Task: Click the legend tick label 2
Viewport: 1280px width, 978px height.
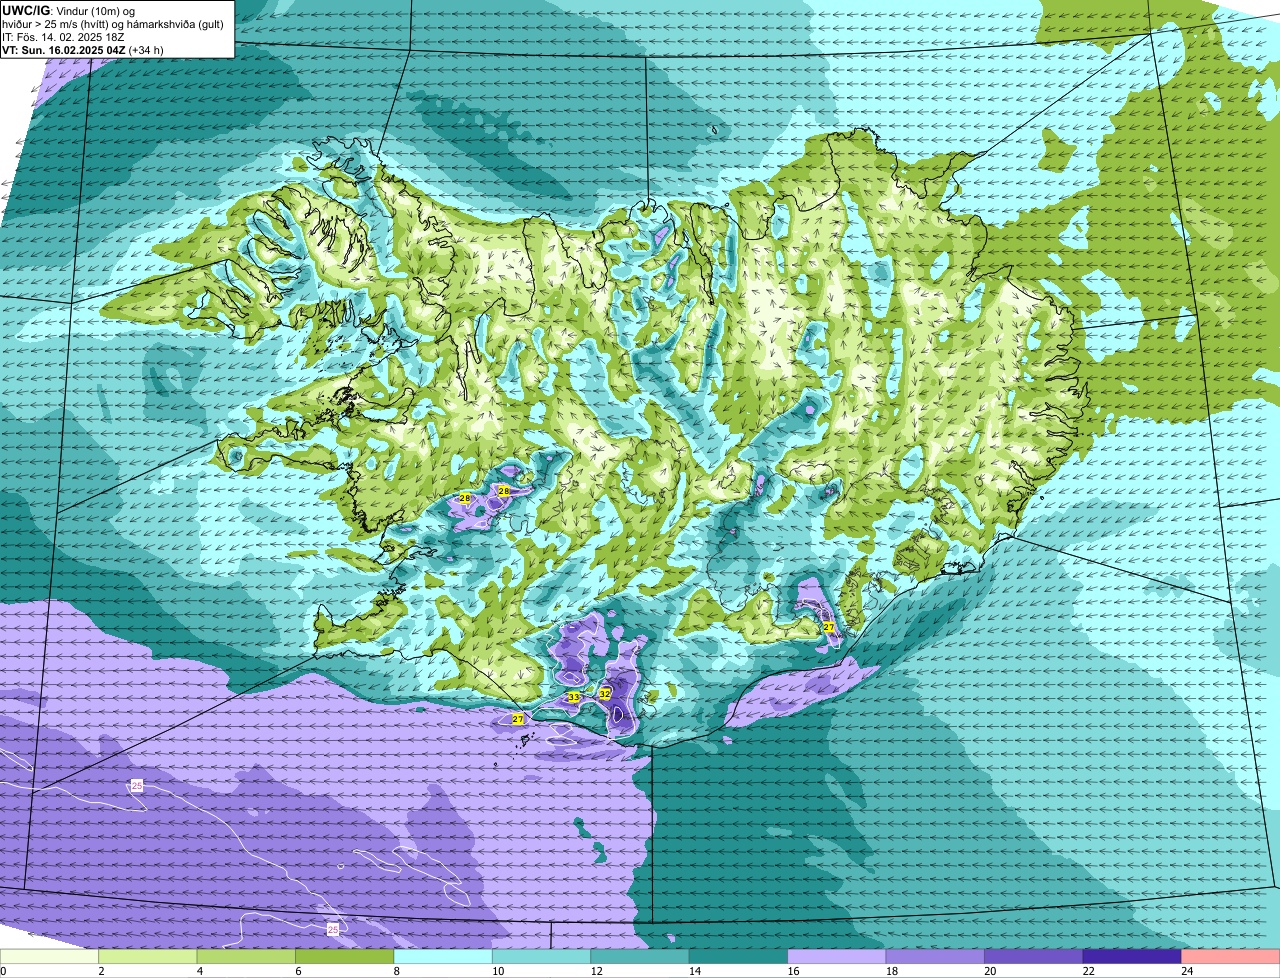Action: click(101, 971)
